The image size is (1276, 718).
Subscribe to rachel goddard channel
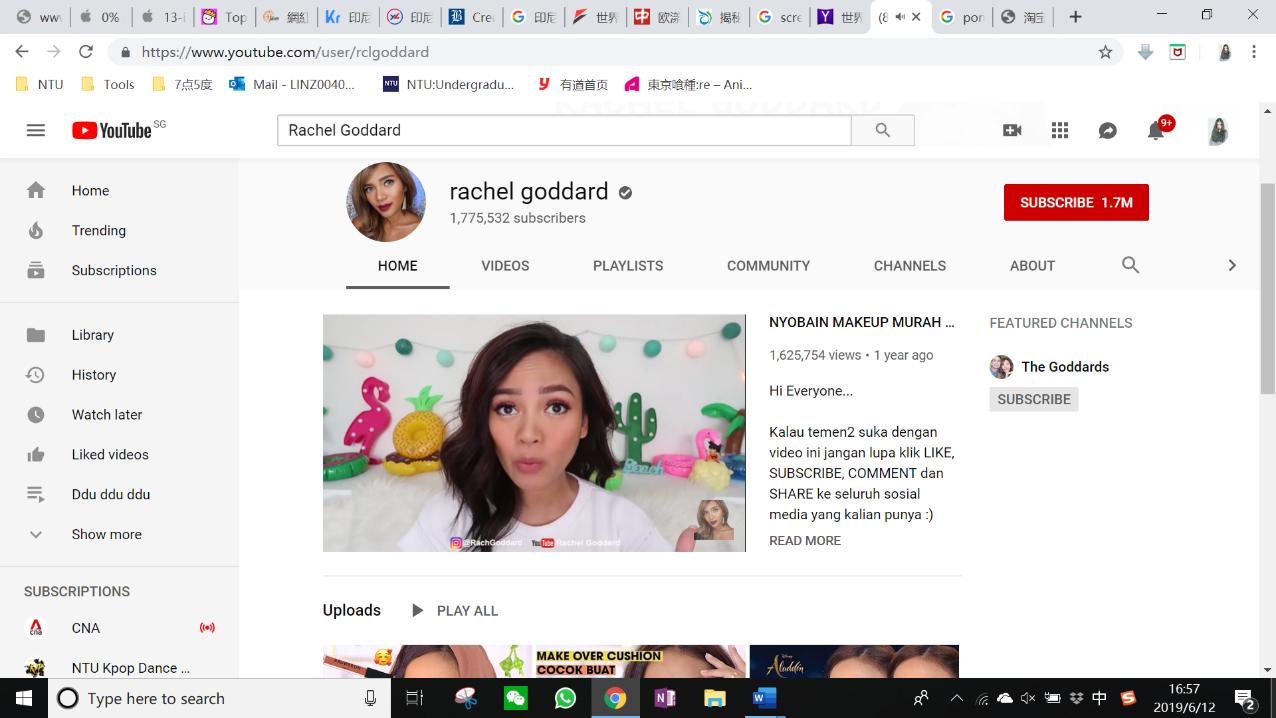click(x=1076, y=202)
